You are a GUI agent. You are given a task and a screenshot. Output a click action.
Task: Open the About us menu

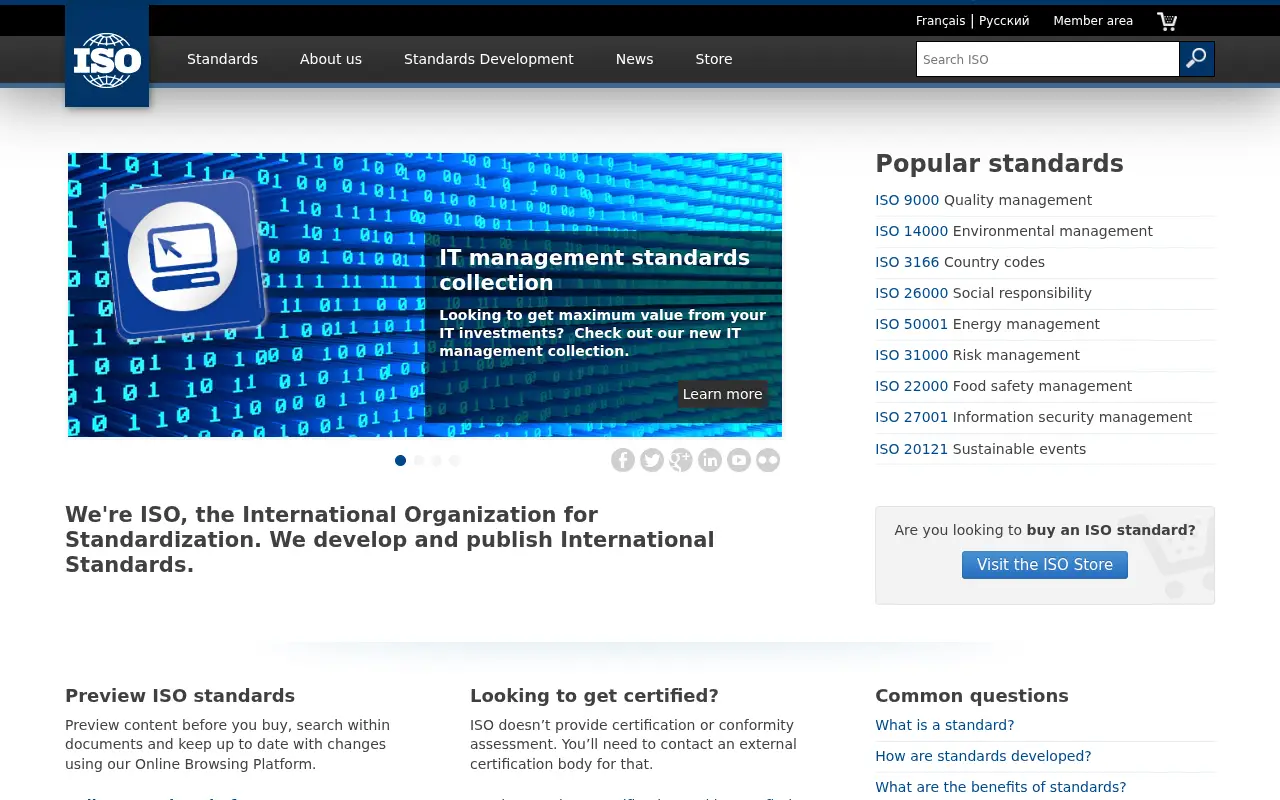331,59
